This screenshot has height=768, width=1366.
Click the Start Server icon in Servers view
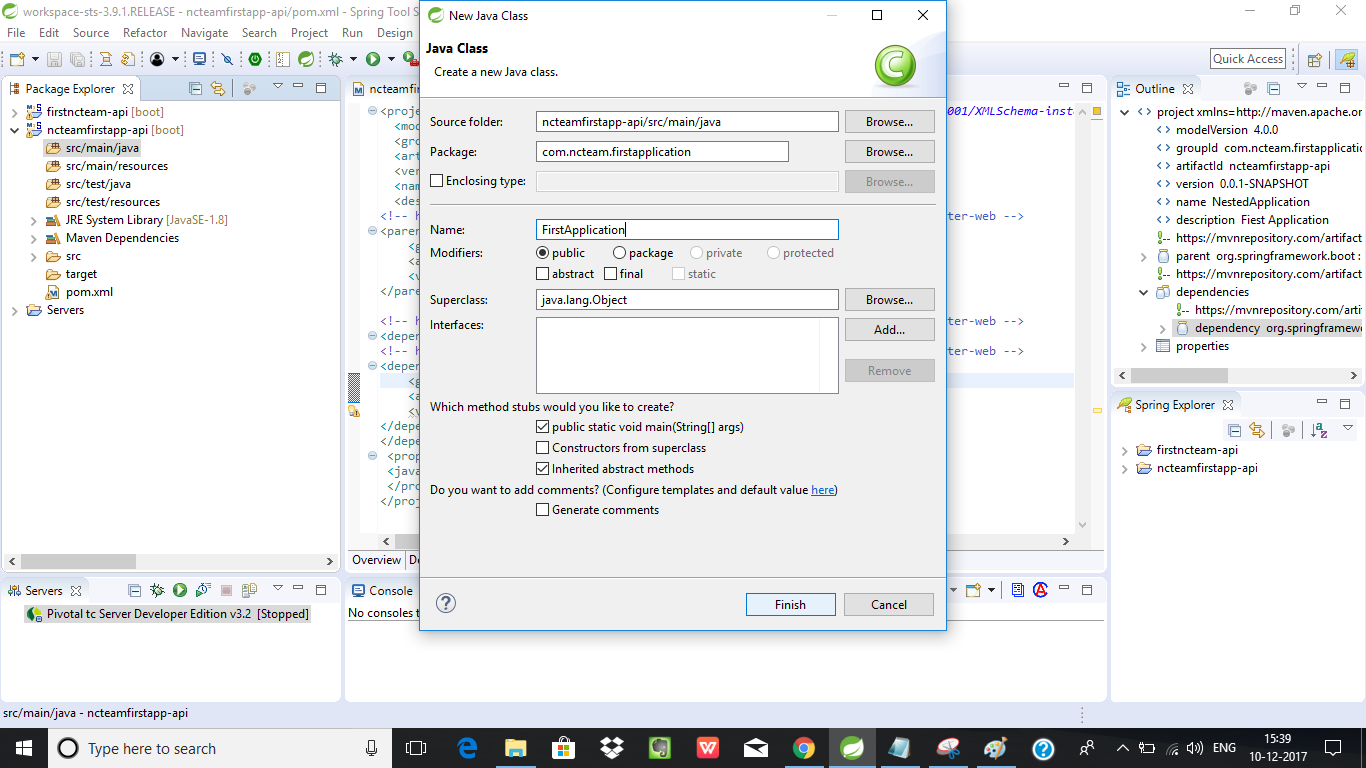[180, 590]
